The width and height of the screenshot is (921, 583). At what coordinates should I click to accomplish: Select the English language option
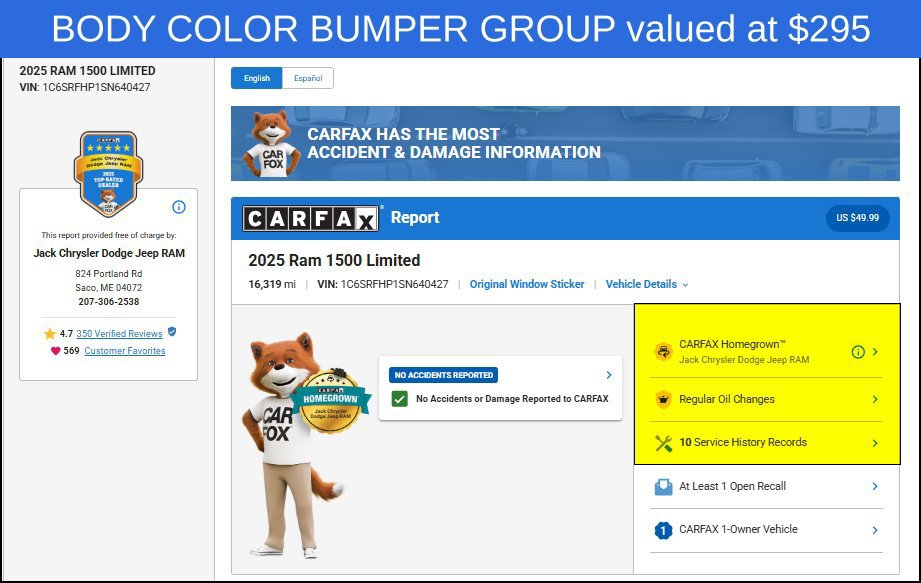(257, 78)
